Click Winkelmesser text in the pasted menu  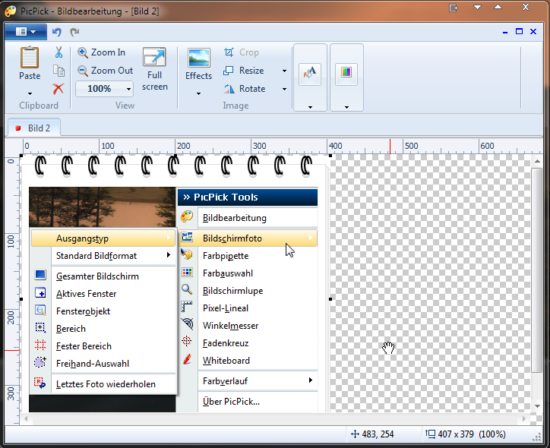(230, 326)
